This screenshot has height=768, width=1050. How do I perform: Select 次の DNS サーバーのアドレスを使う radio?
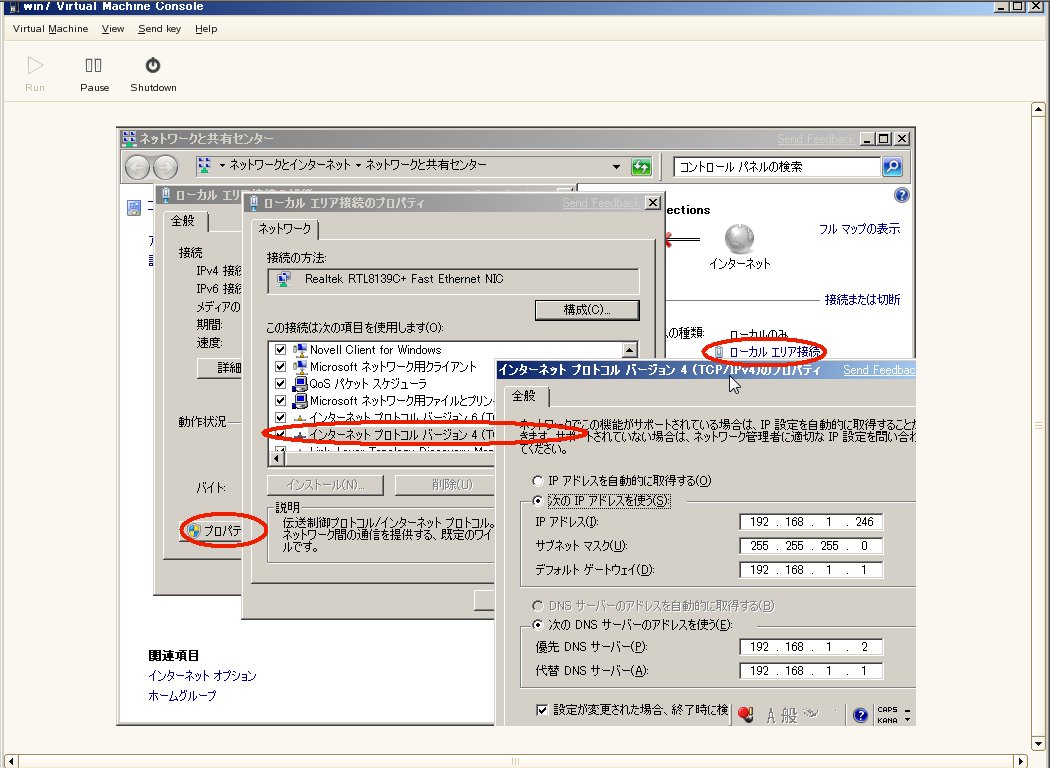[537, 625]
